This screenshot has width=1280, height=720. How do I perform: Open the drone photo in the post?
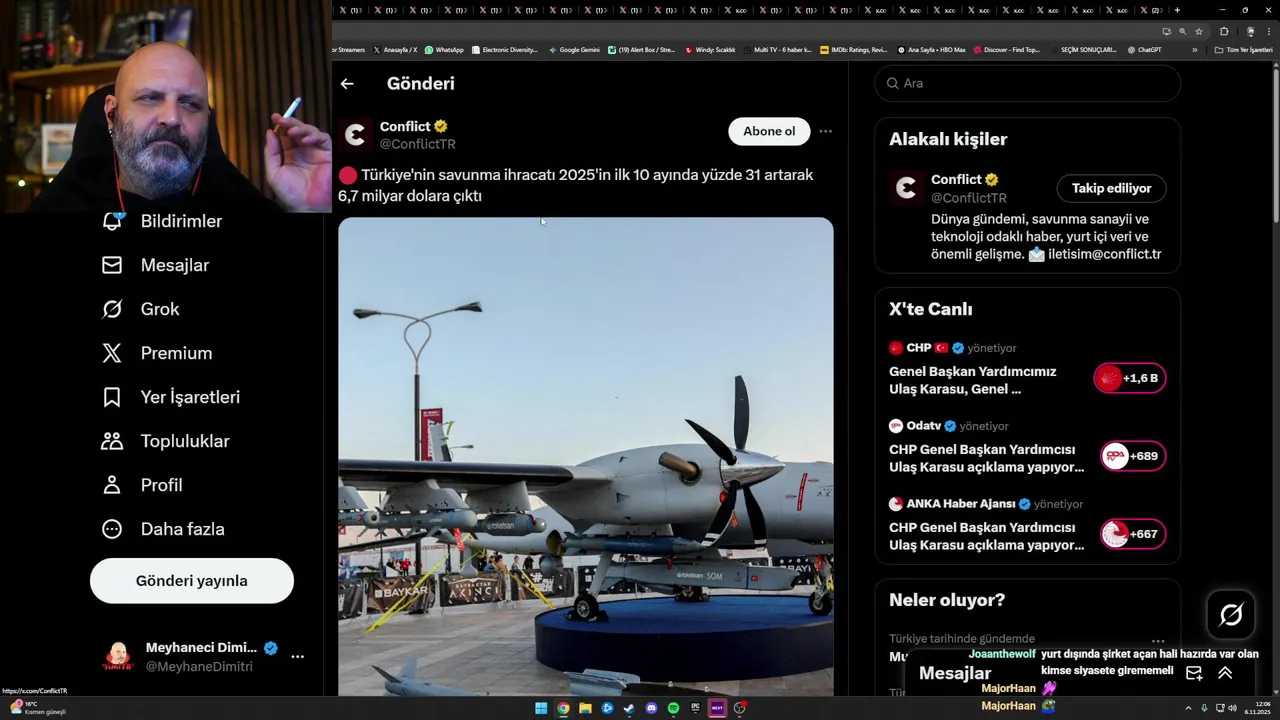pyautogui.click(x=586, y=456)
